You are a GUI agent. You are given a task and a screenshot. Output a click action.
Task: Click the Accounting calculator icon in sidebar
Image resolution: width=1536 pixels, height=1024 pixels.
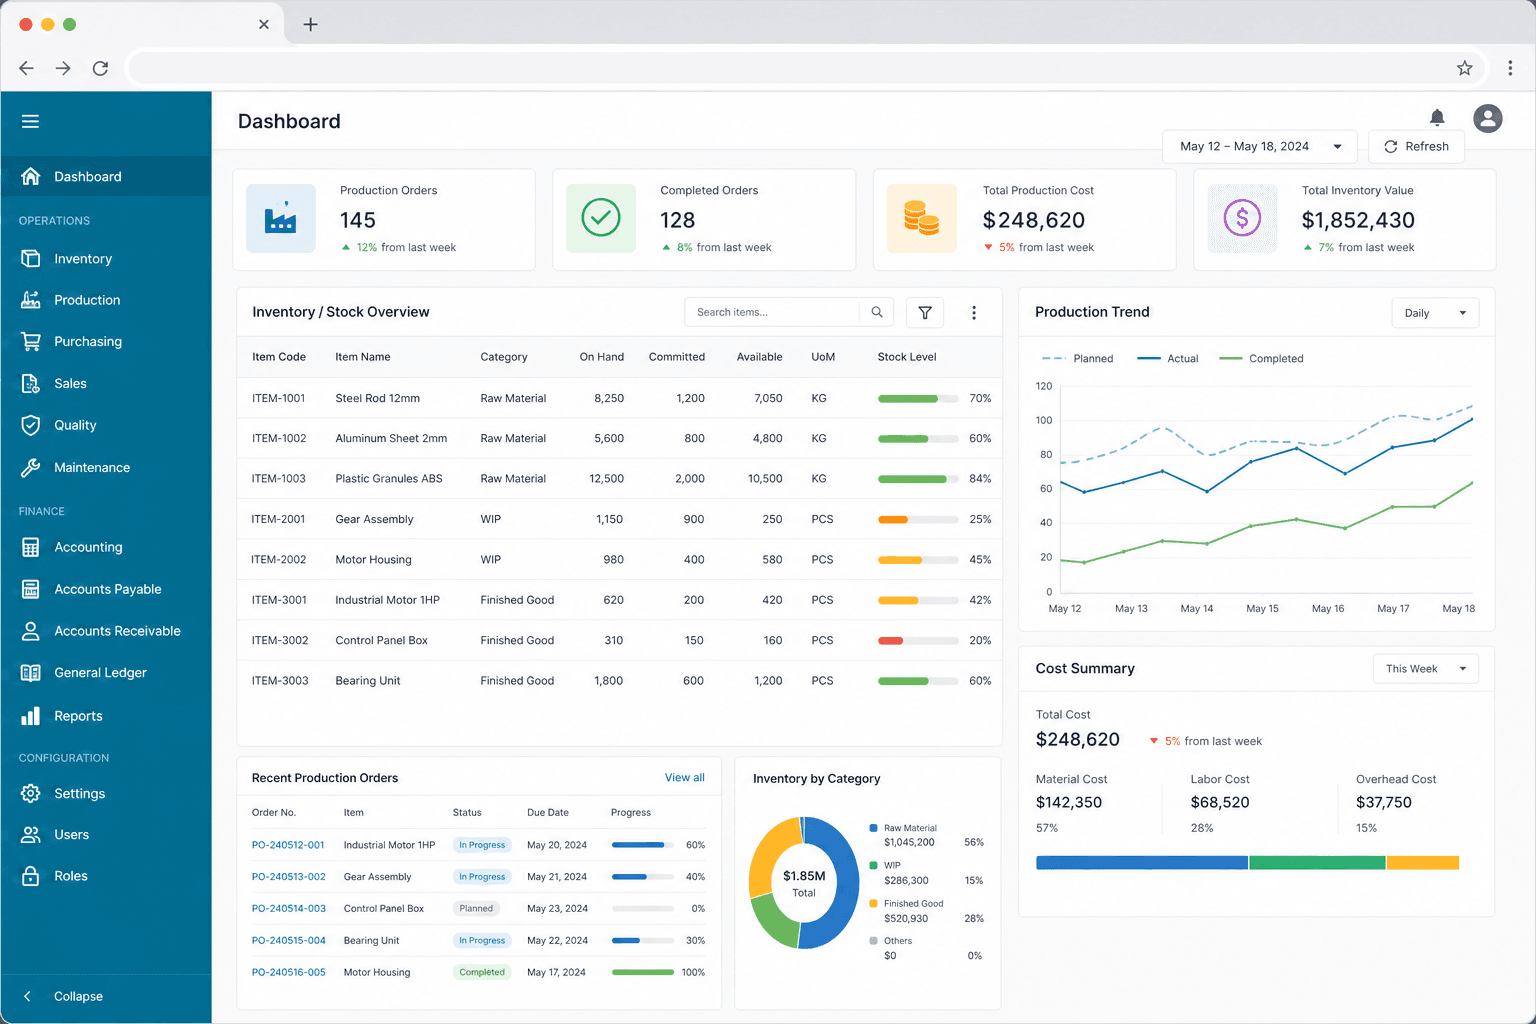click(31, 547)
